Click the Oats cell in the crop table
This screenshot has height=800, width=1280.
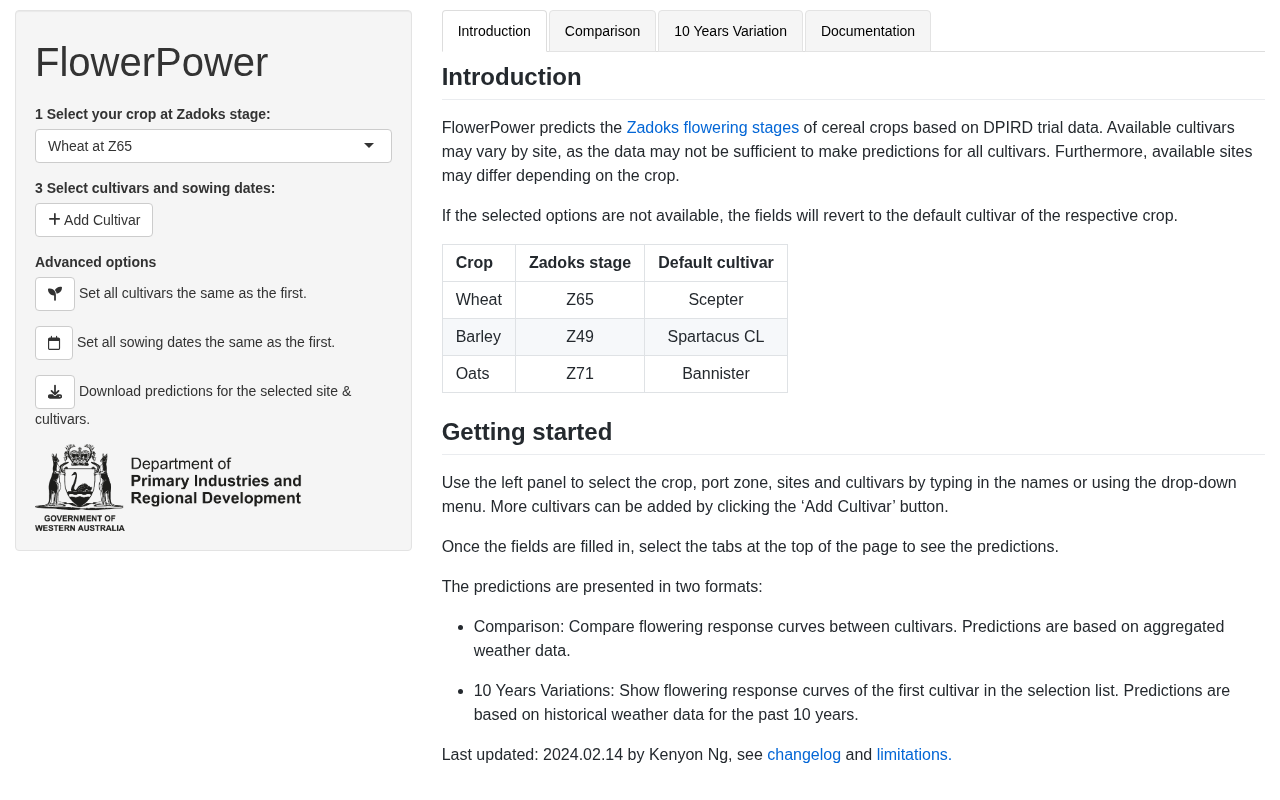[x=473, y=374]
